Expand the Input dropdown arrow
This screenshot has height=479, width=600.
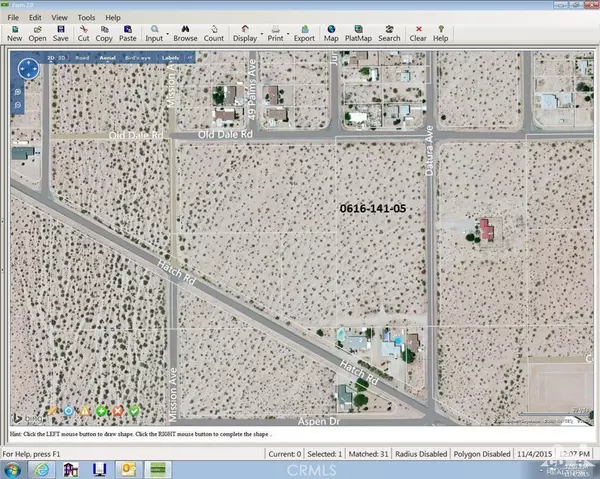click(167, 34)
